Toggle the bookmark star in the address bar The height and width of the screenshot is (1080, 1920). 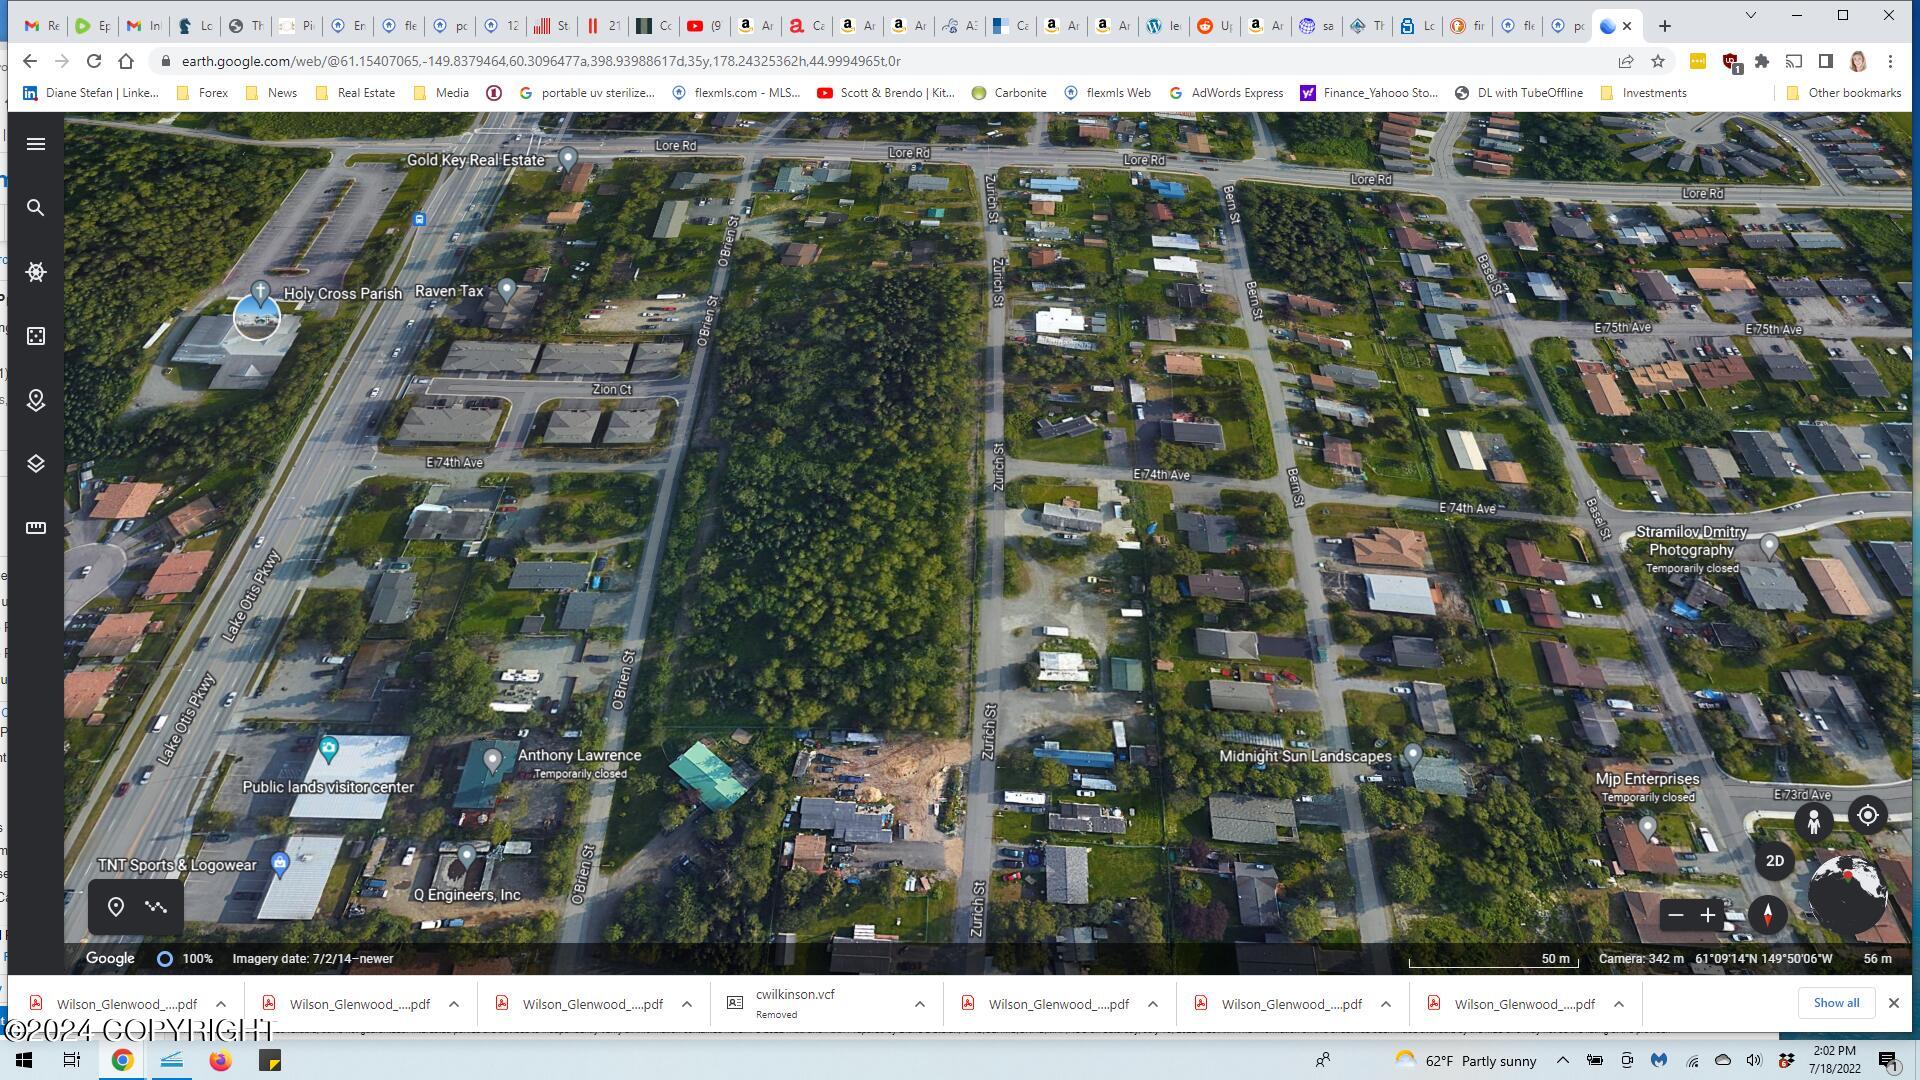point(1657,60)
